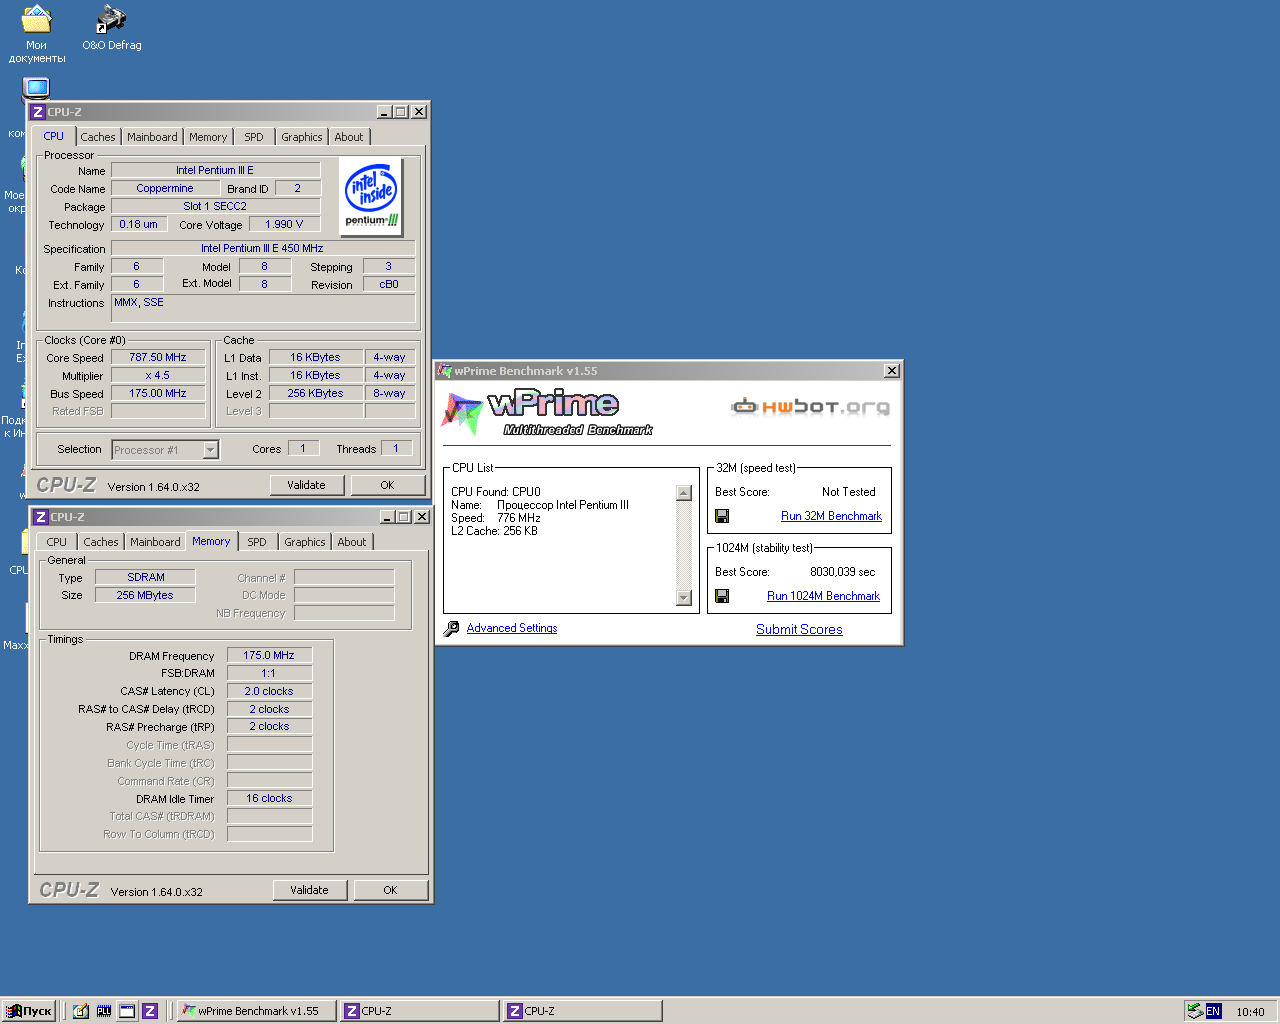Switch to Caches tab in top CPU-Z window

click(x=98, y=137)
